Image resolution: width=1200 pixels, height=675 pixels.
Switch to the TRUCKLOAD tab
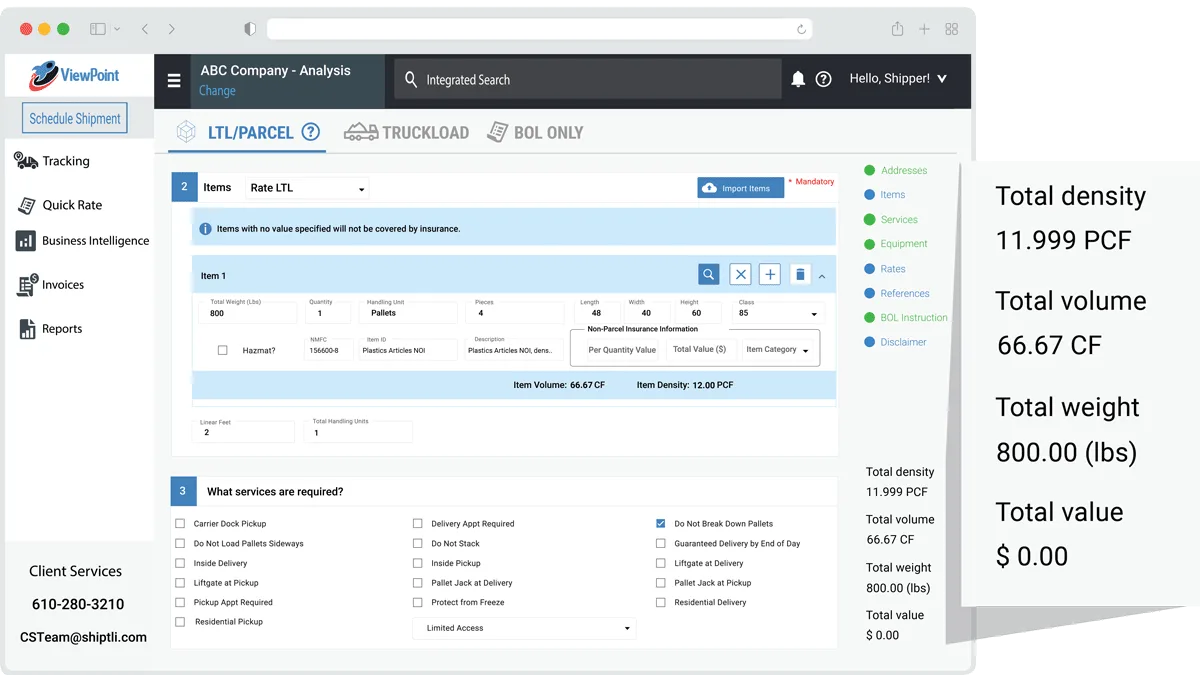coord(407,132)
